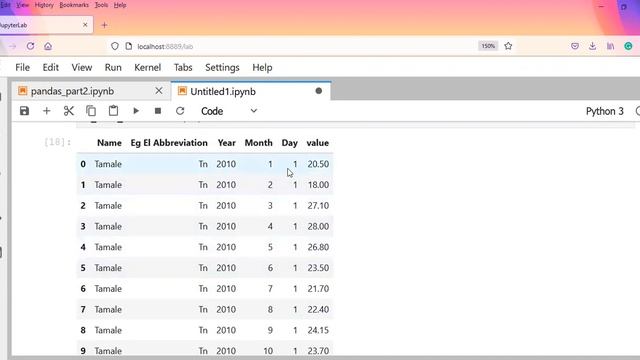Screen dimensions: 640x360
Task: Click the 26.80 value in row 4
Action: (318, 247)
